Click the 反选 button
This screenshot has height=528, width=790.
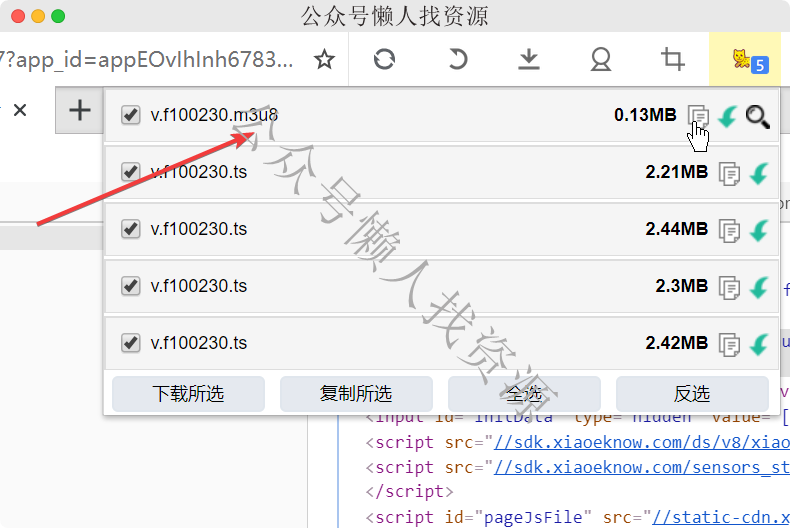pyautogui.click(x=692, y=393)
